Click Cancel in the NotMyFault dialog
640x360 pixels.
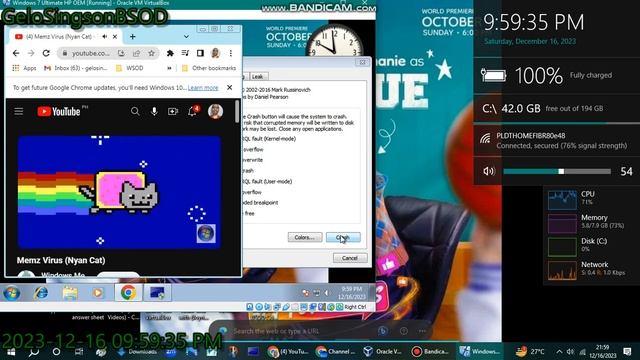point(350,258)
